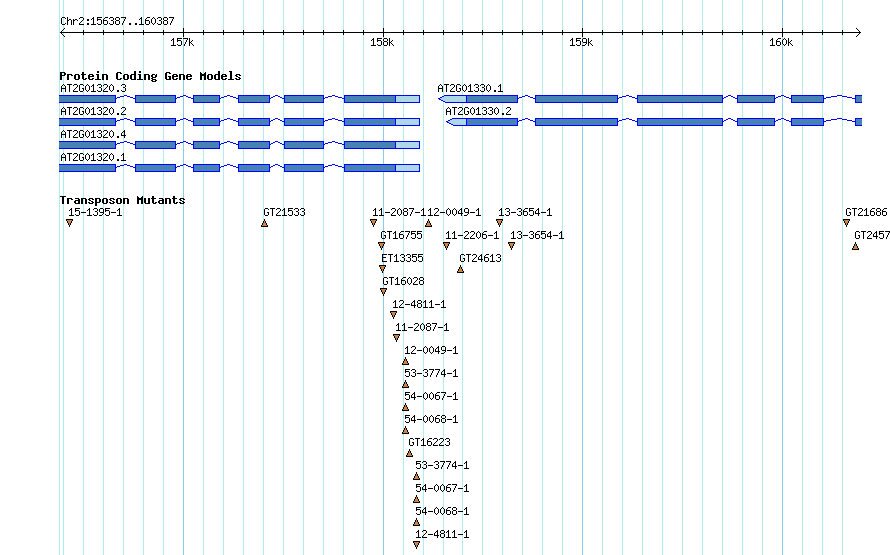Open the AT2G01320.4 gene model label
890x555 pixels.
pyautogui.click(x=93, y=134)
